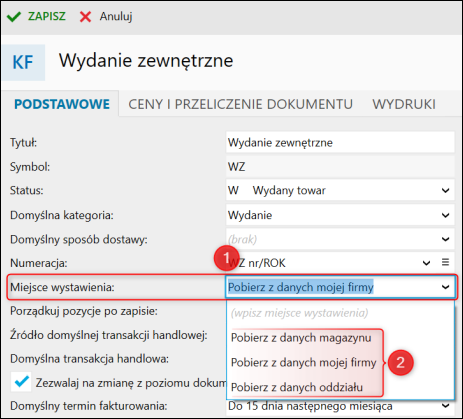Open the Numeracja hamburger menu icon

pyautogui.click(x=445, y=262)
